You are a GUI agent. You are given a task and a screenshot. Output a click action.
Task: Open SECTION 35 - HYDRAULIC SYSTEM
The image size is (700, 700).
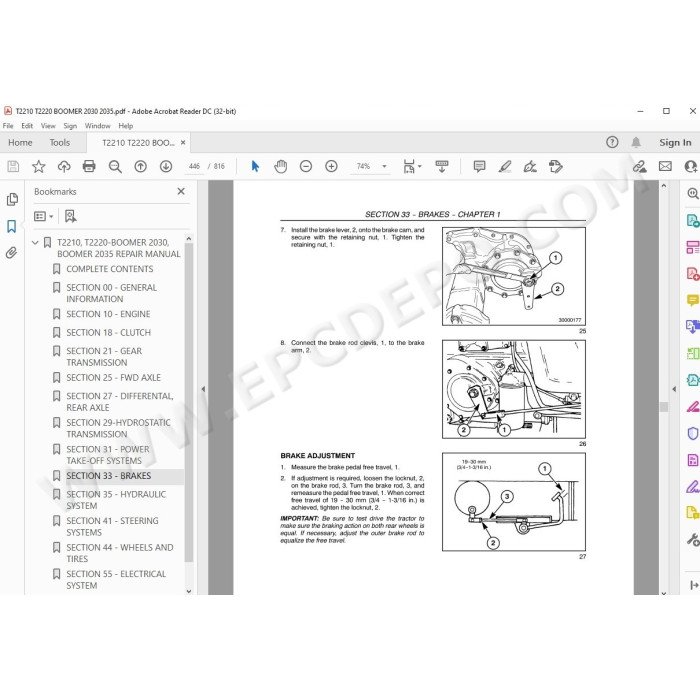tap(116, 500)
